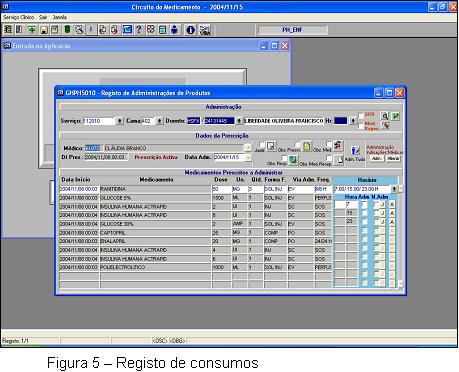Viewport: 459px width, 372px height.
Task: Open the Cama list-of-values dropdown button
Action: tap(160, 121)
